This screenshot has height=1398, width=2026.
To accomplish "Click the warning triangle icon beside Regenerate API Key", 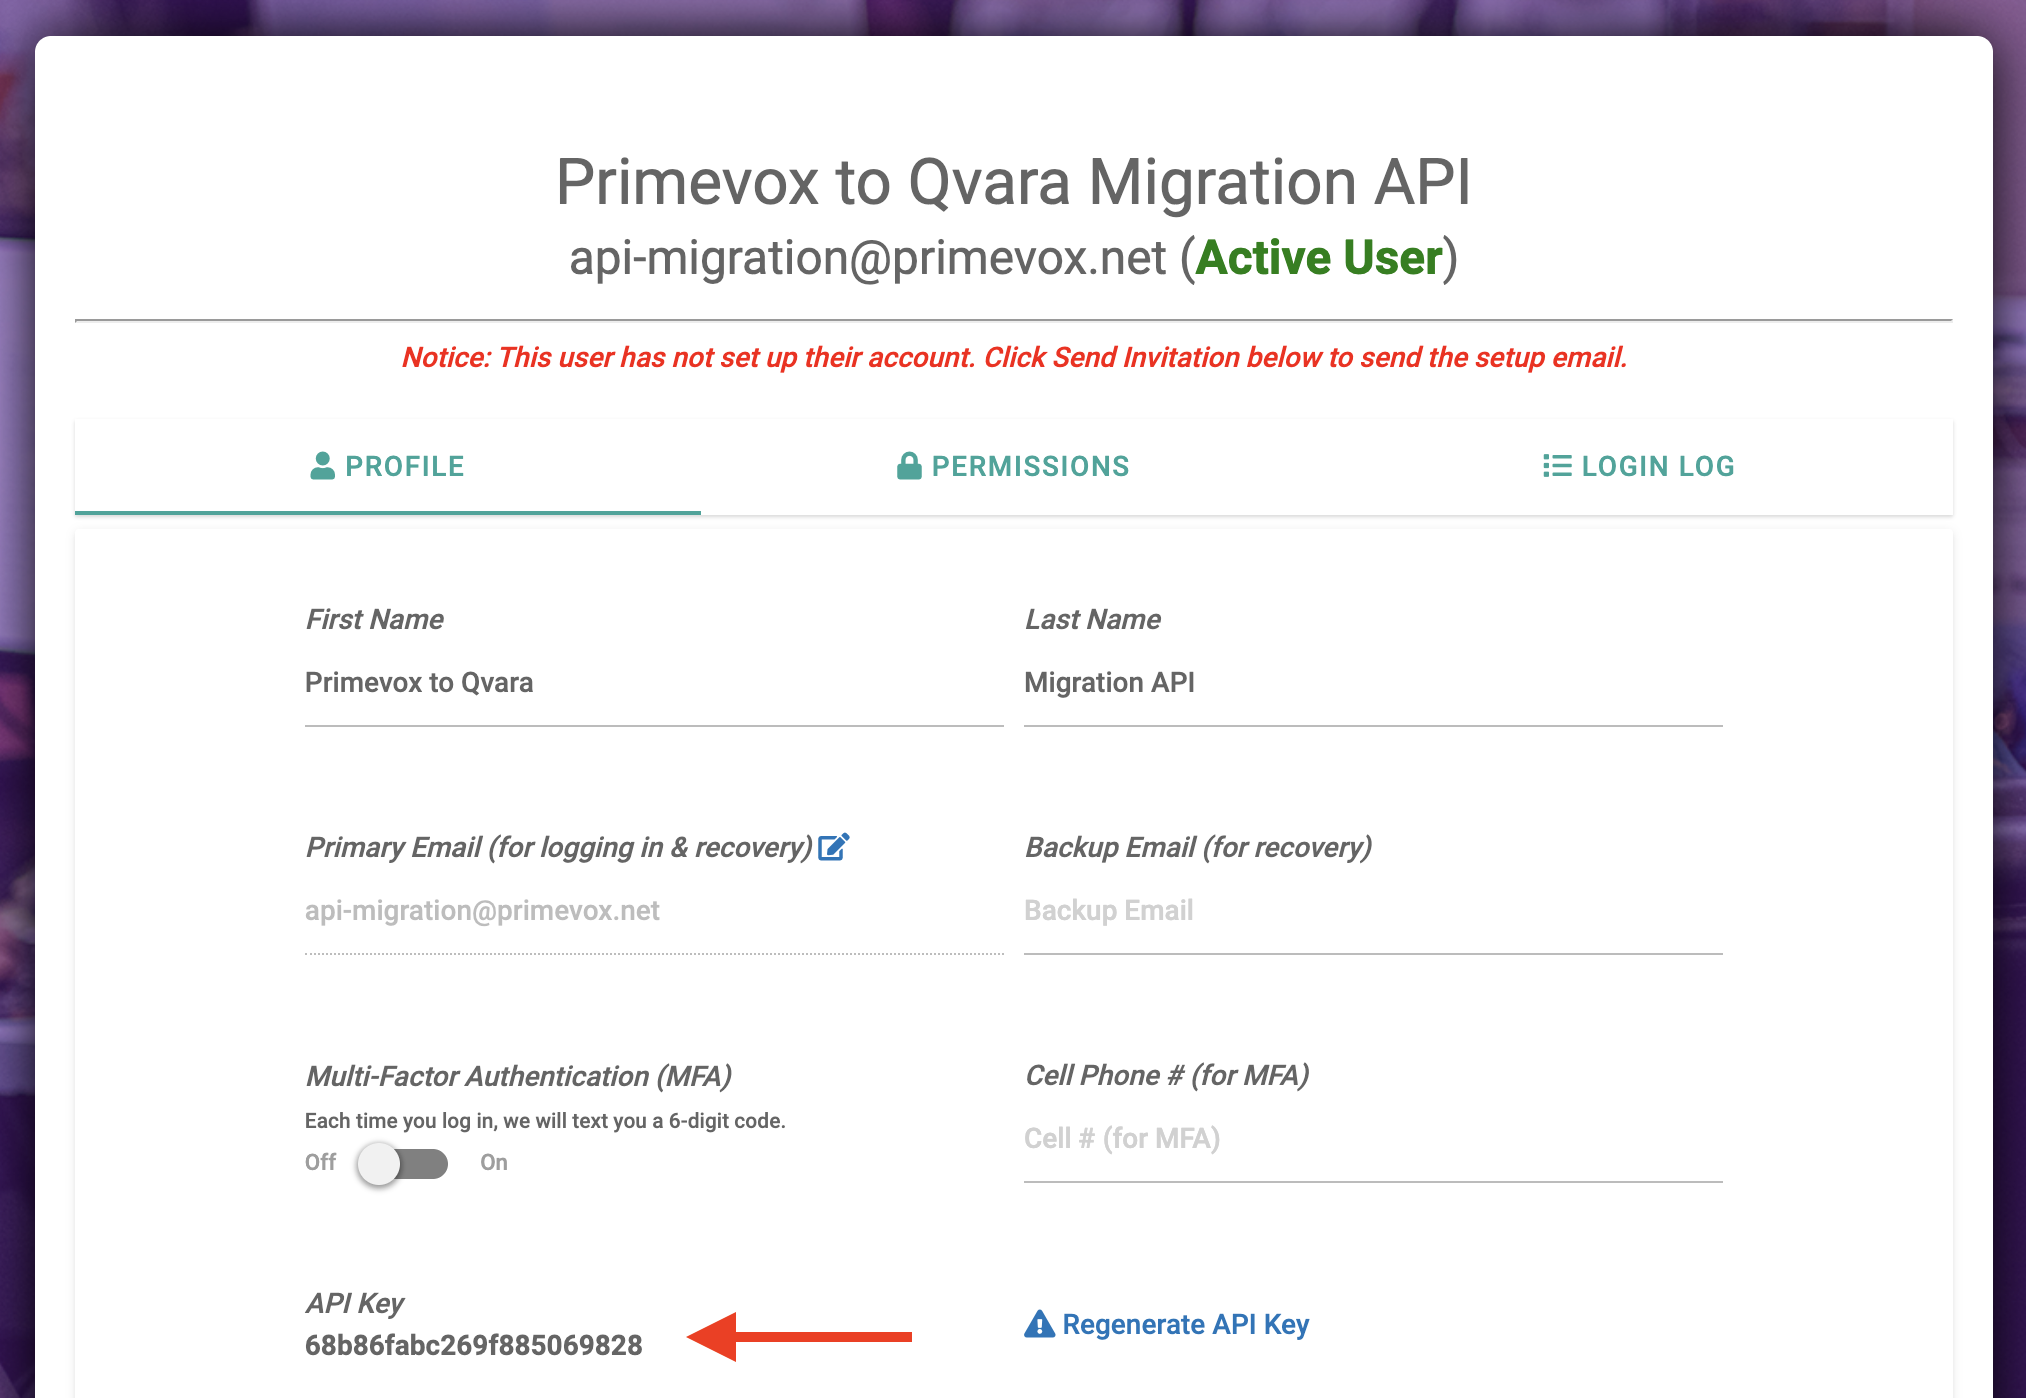I will point(1039,1324).
